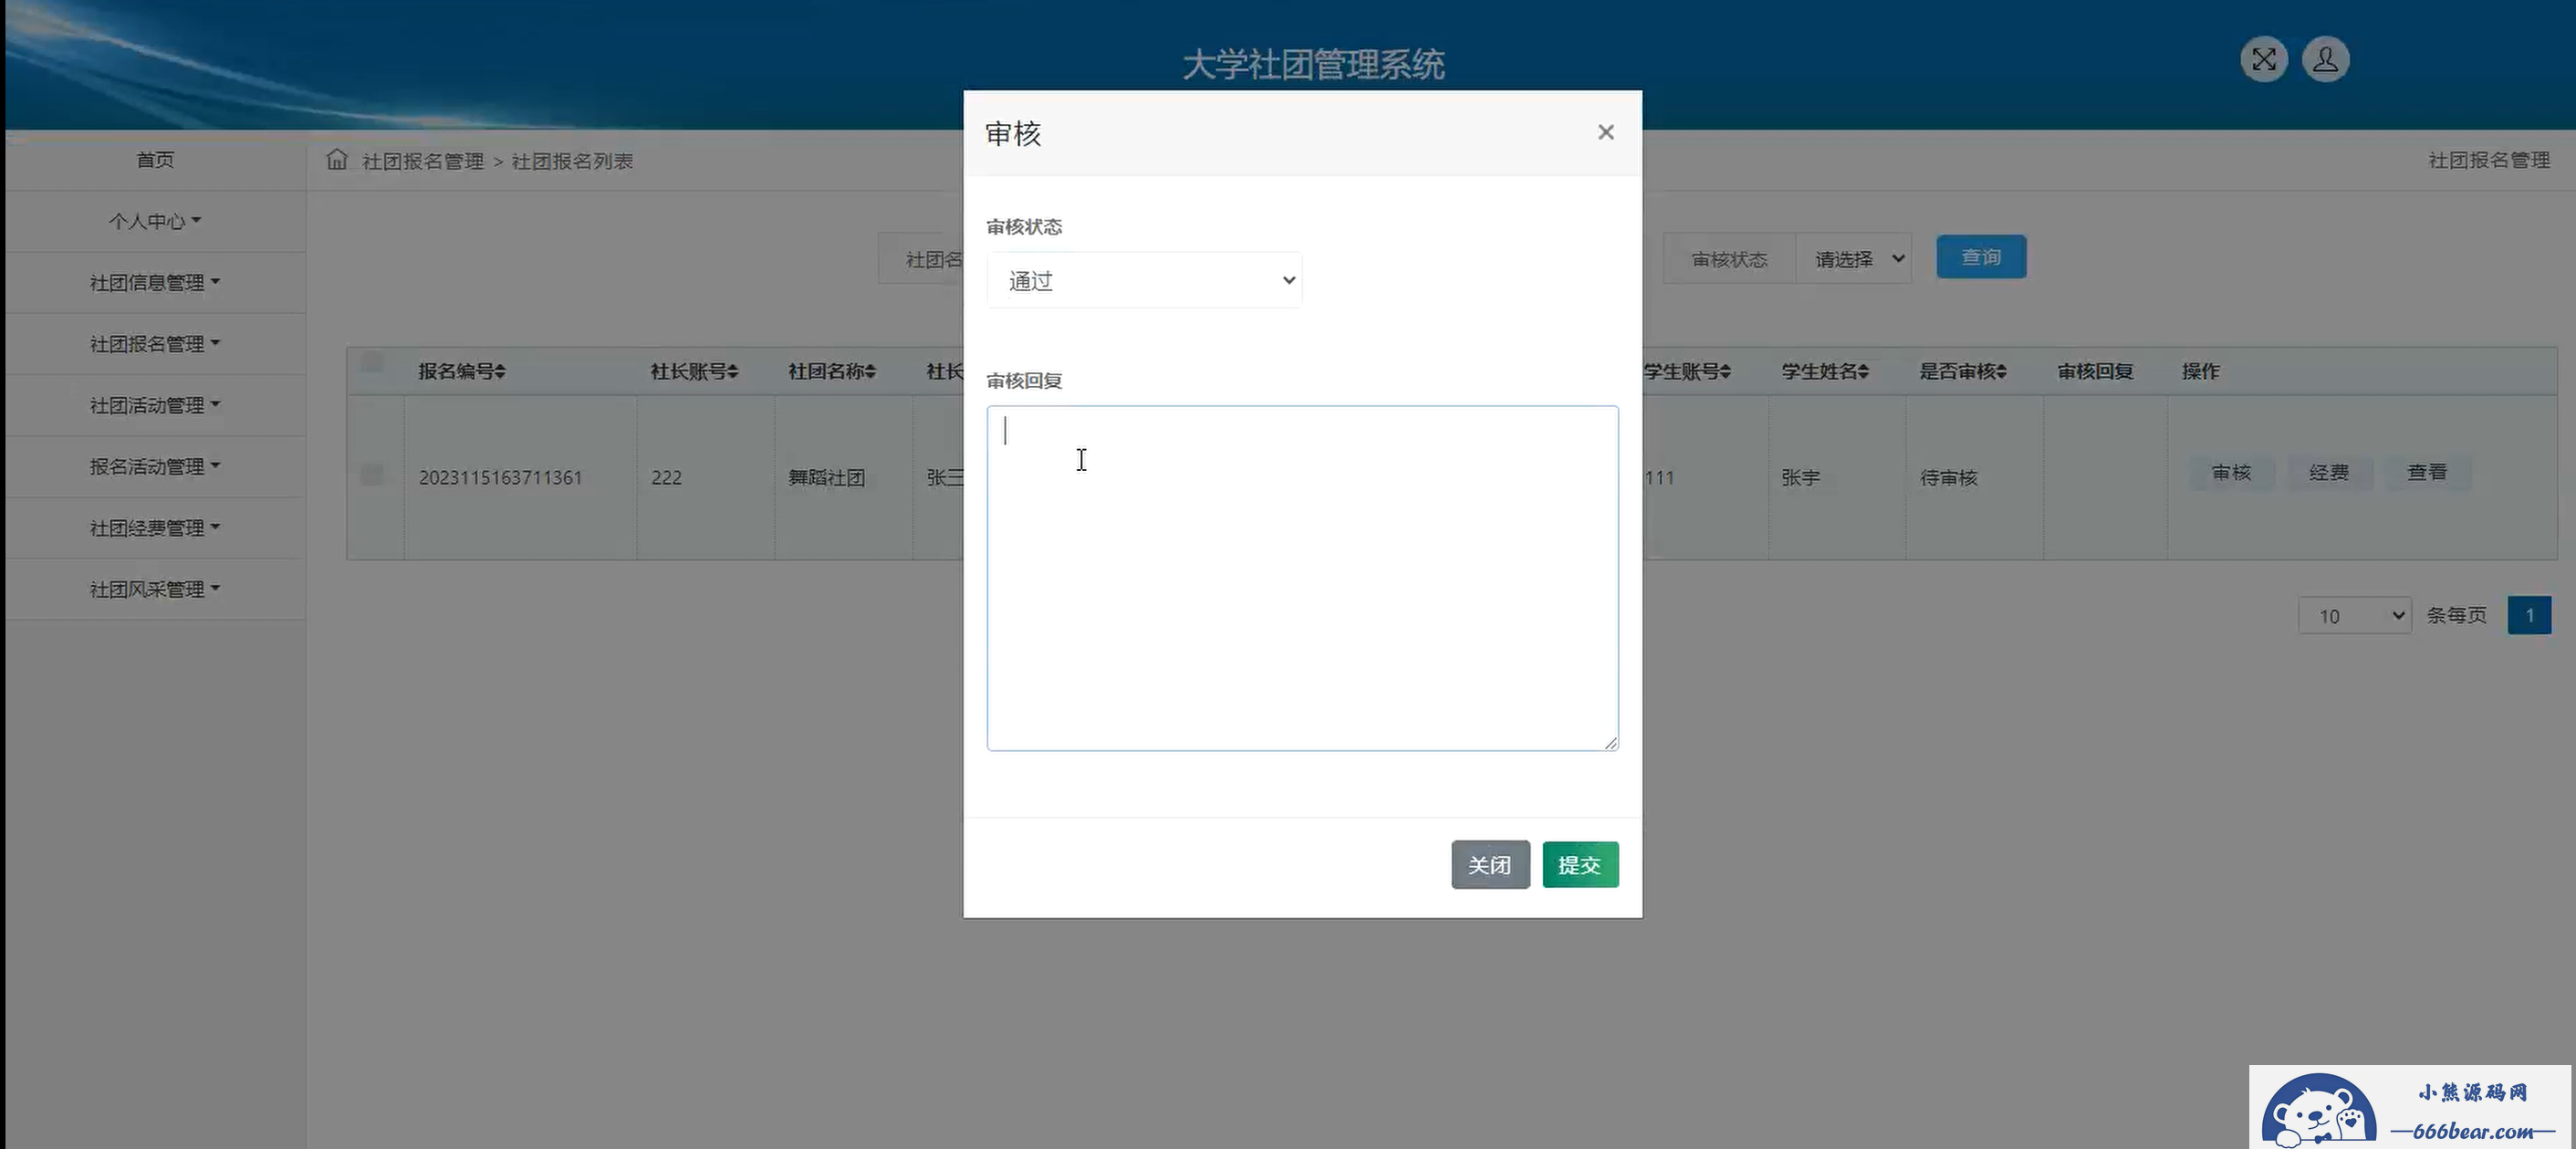Sort by 社团名称 column header
The width and height of the screenshot is (2576, 1149).
pos(832,371)
